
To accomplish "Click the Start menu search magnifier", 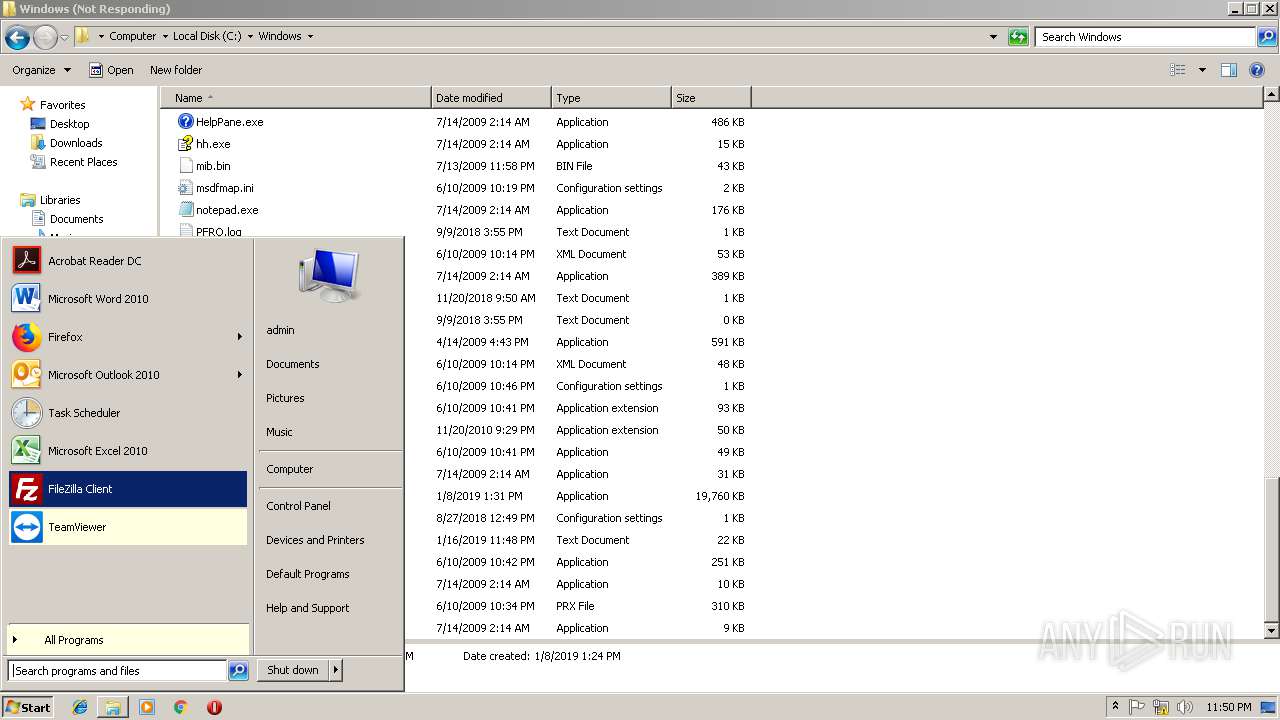I will (238, 671).
